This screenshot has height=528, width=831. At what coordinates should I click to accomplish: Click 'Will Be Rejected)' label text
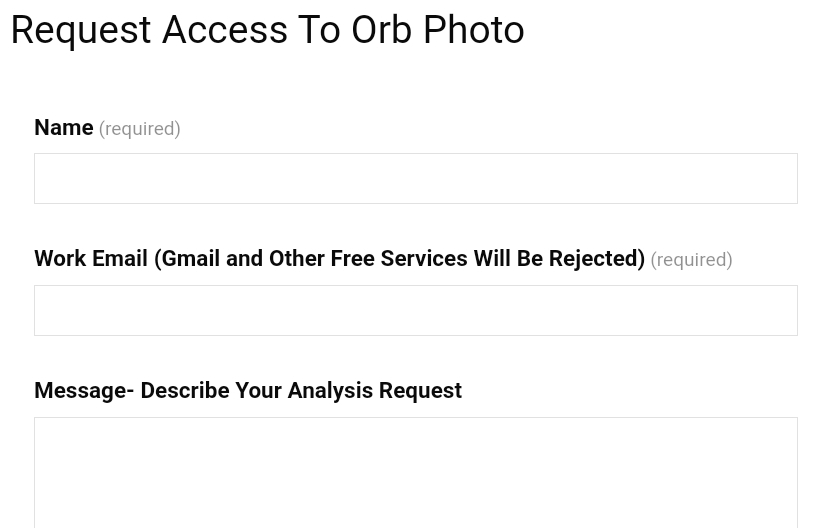(558, 259)
